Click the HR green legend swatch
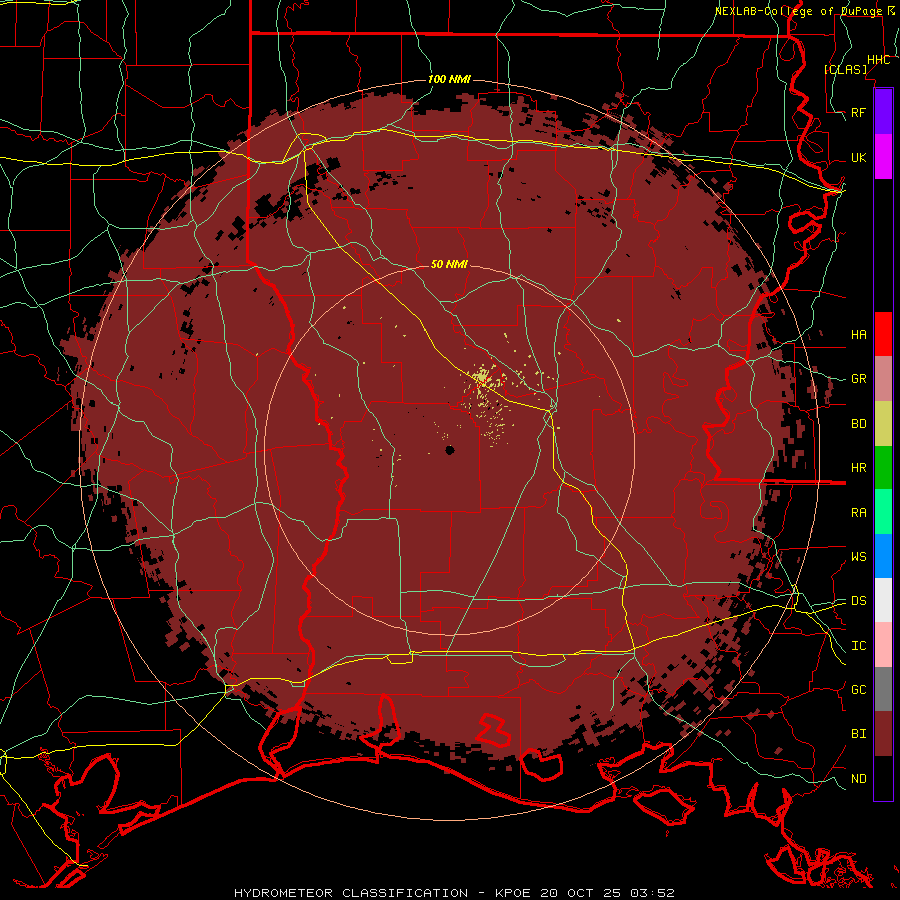 pos(883,467)
